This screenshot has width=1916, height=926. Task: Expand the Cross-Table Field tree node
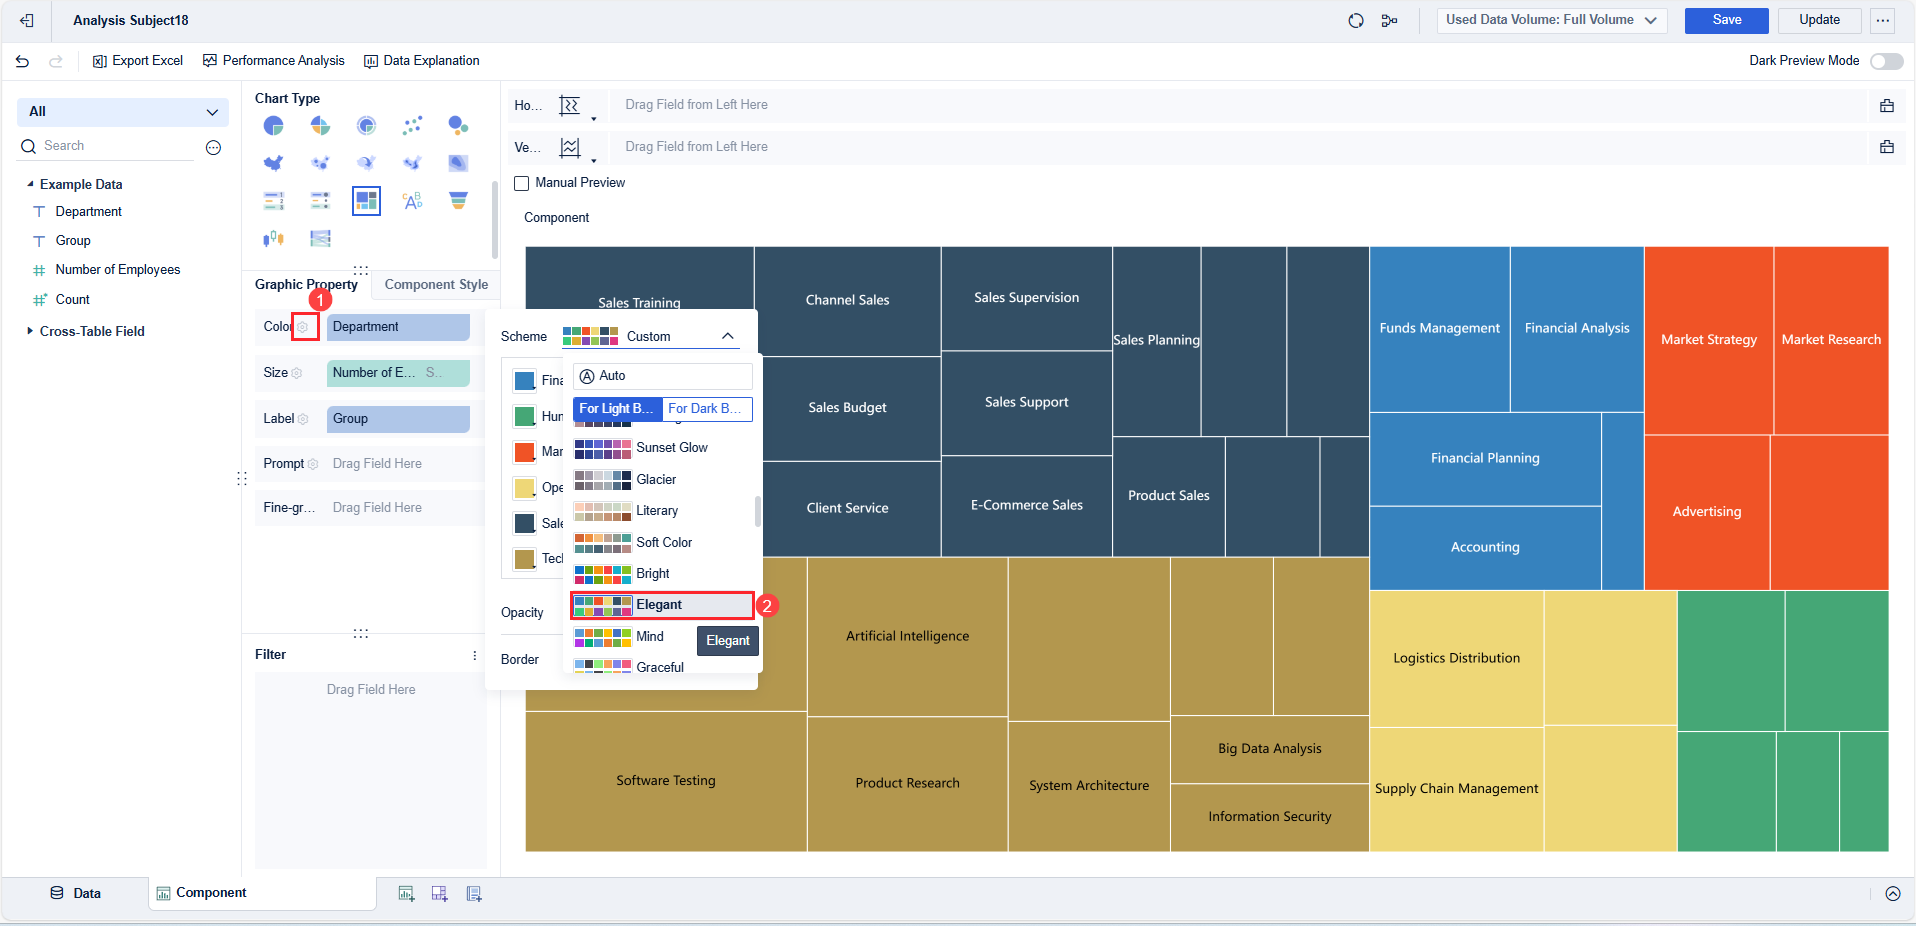[30, 331]
